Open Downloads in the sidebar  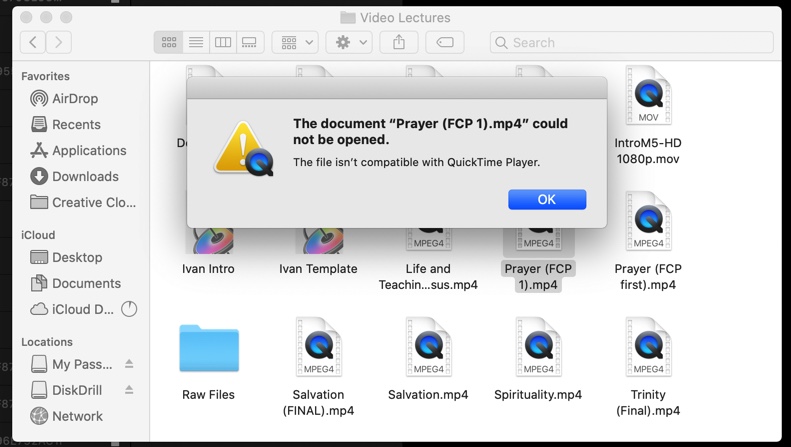[75, 177]
